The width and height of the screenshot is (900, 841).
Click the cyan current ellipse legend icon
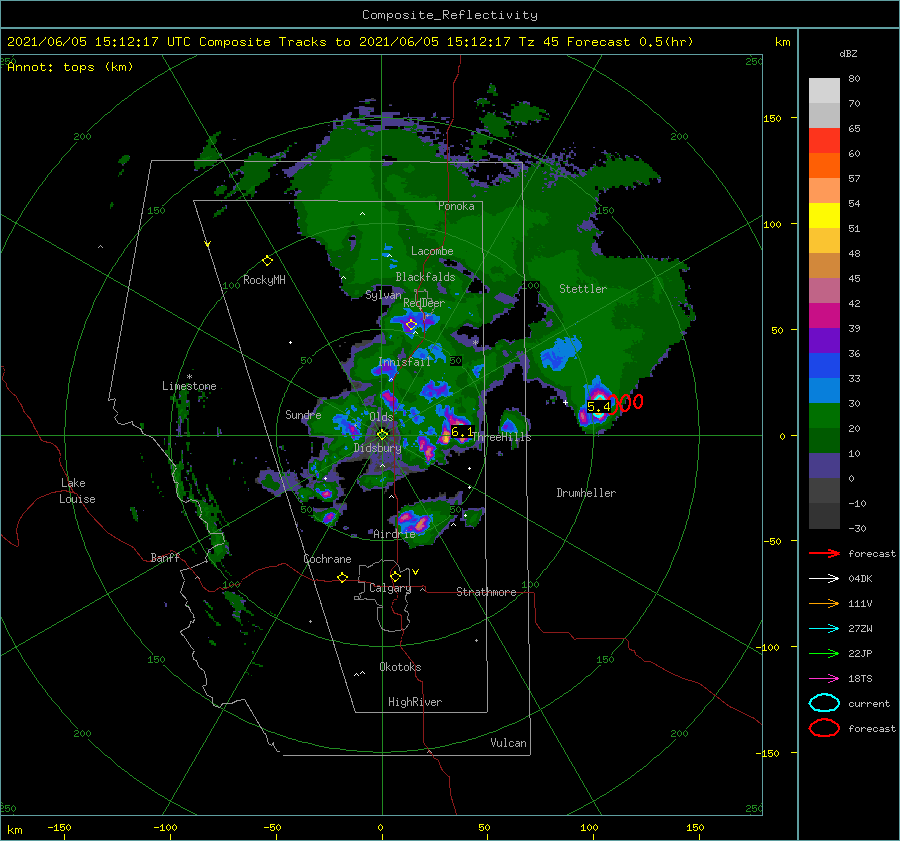point(824,703)
